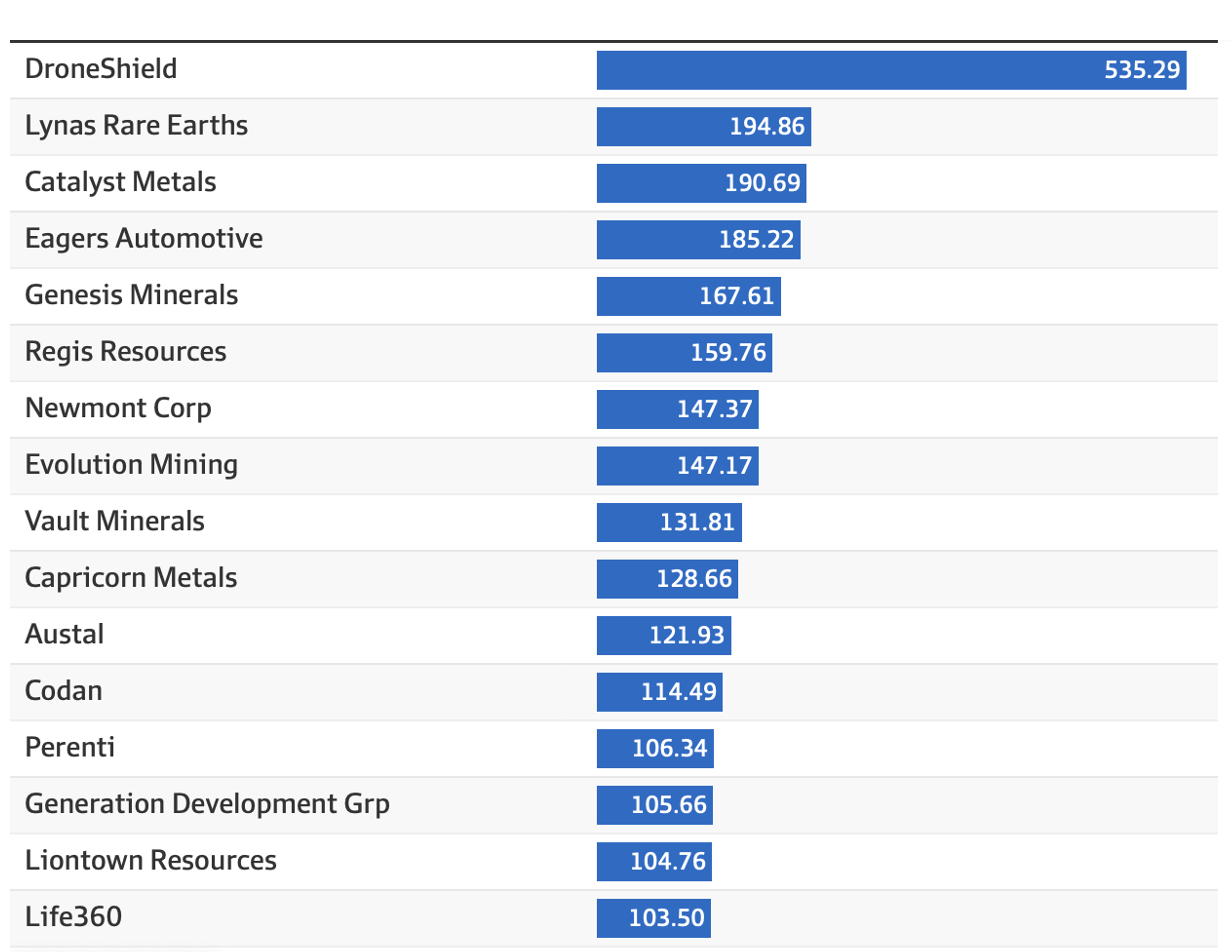Click the Catalyst Metals row label
The height and width of the screenshot is (952, 1232).
click(x=120, y=182)
